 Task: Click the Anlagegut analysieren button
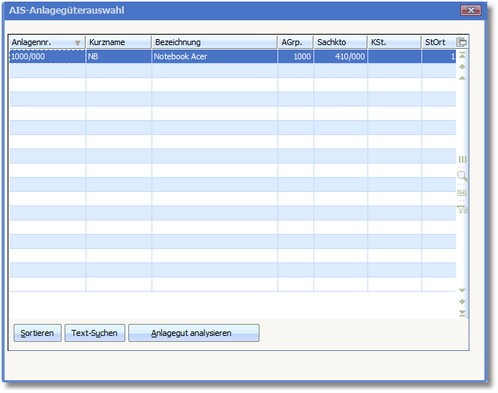[194, 333]
